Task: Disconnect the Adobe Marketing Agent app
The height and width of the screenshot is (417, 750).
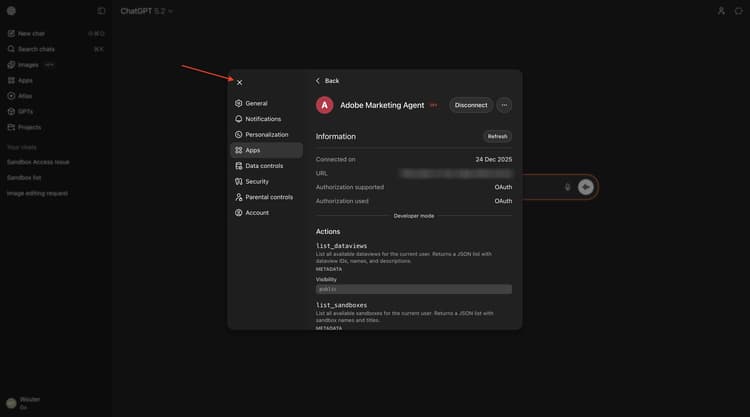Action: click(x=471, y=105)
